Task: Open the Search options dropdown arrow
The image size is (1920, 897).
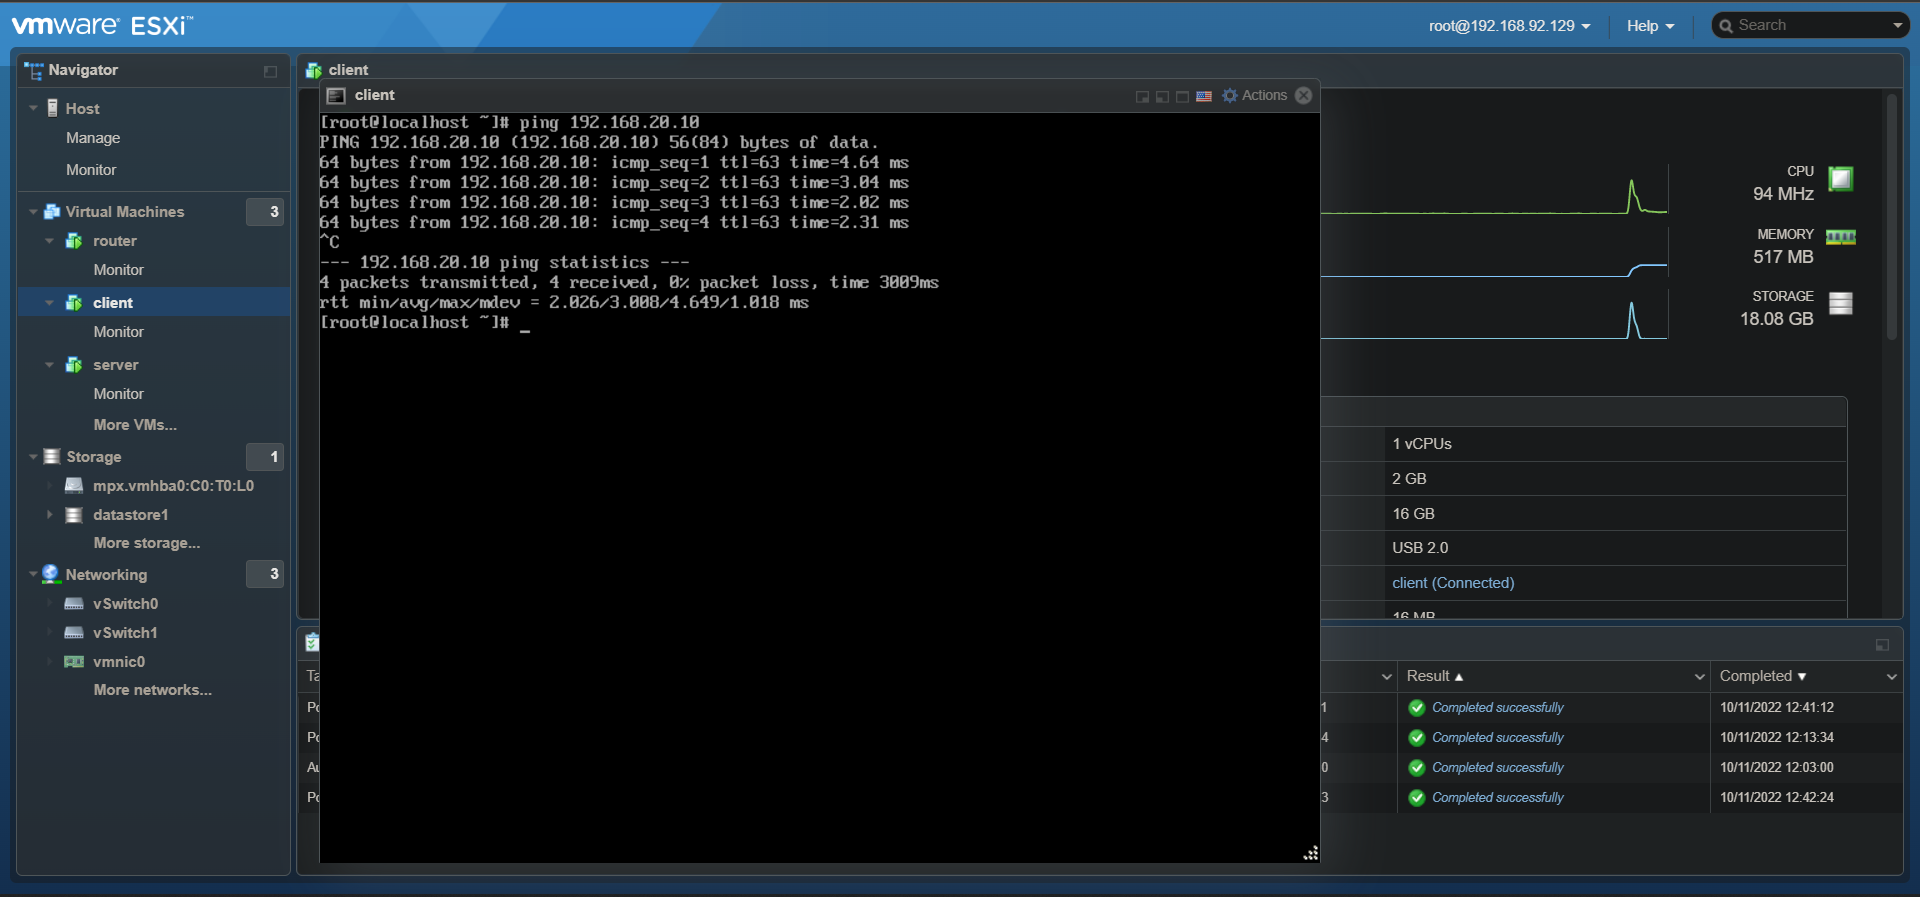Action: click(1897, 26)
